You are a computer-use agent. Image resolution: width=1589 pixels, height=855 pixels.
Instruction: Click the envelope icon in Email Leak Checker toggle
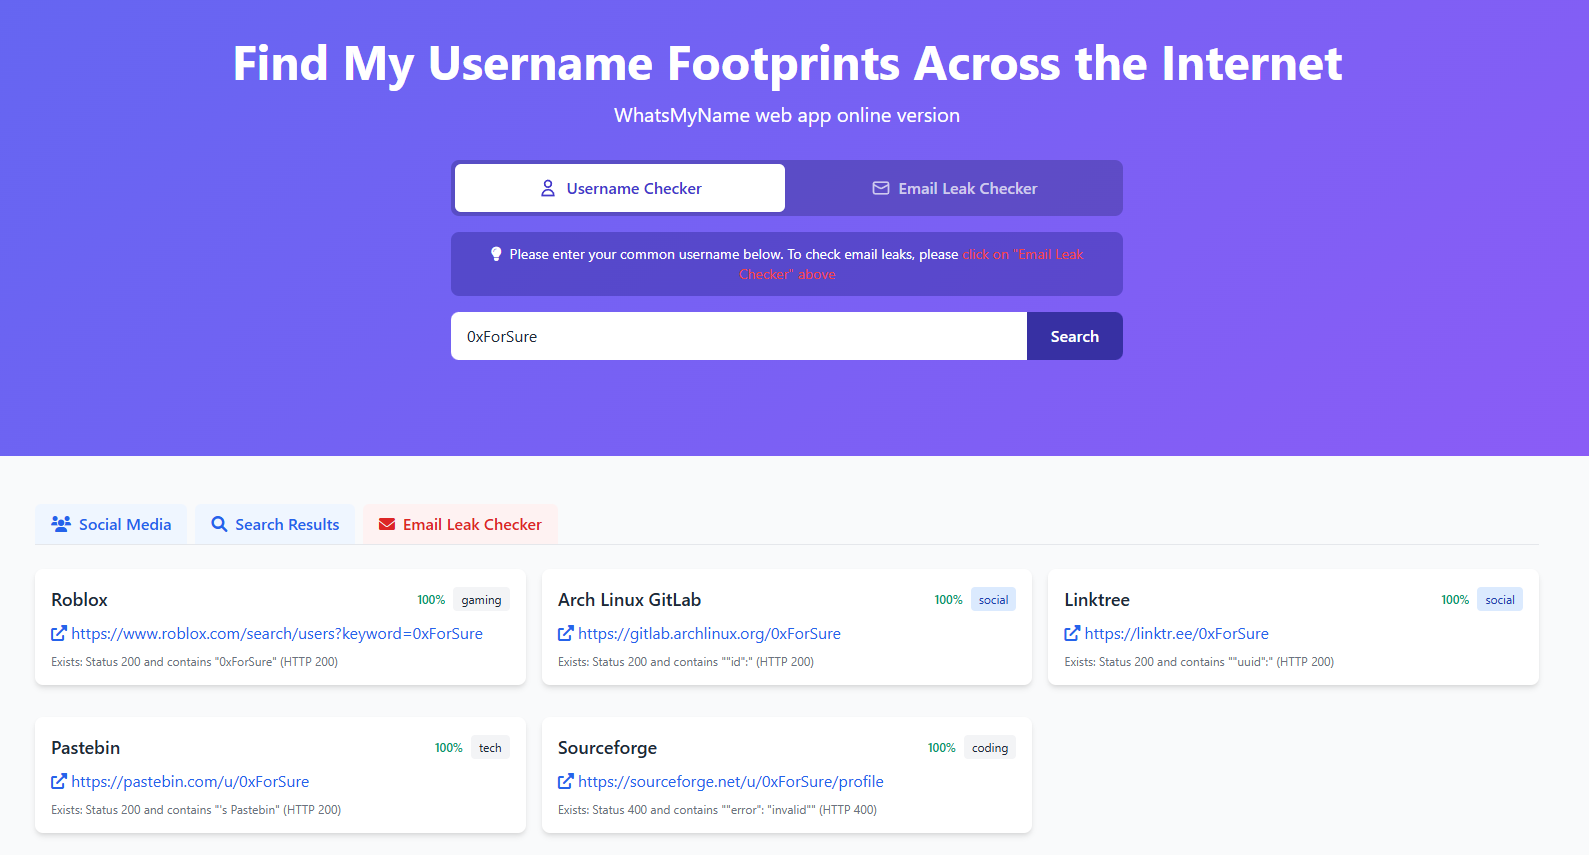[881, 188]
